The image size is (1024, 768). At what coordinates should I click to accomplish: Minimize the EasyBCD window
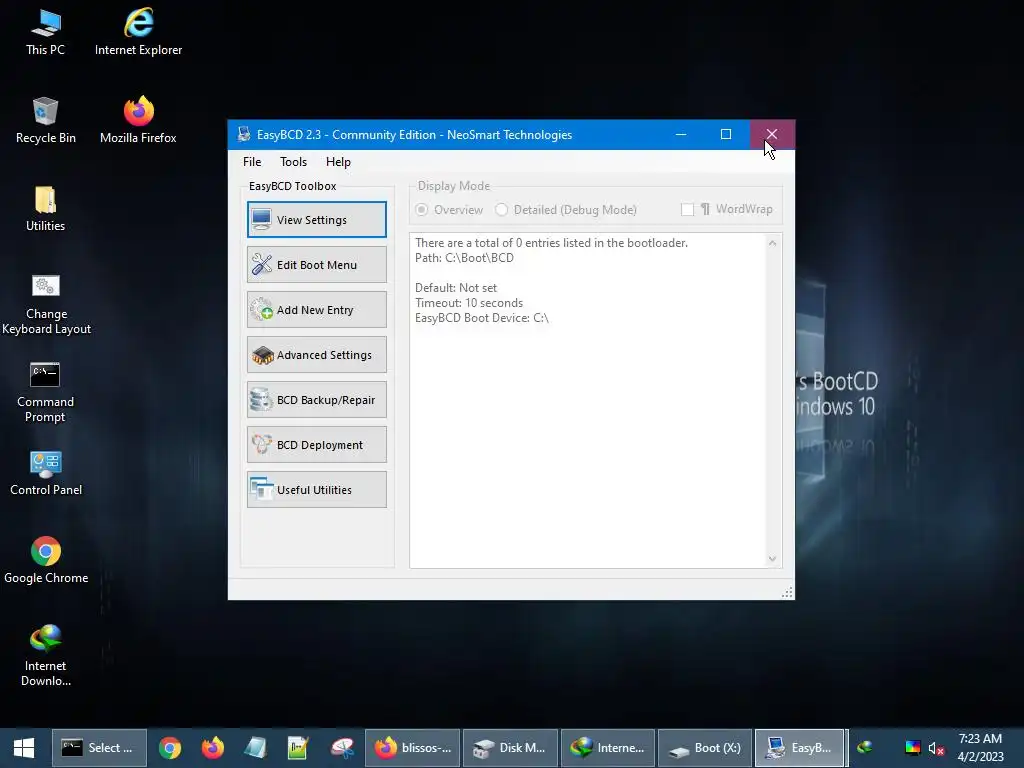click(x=681, y=135)
